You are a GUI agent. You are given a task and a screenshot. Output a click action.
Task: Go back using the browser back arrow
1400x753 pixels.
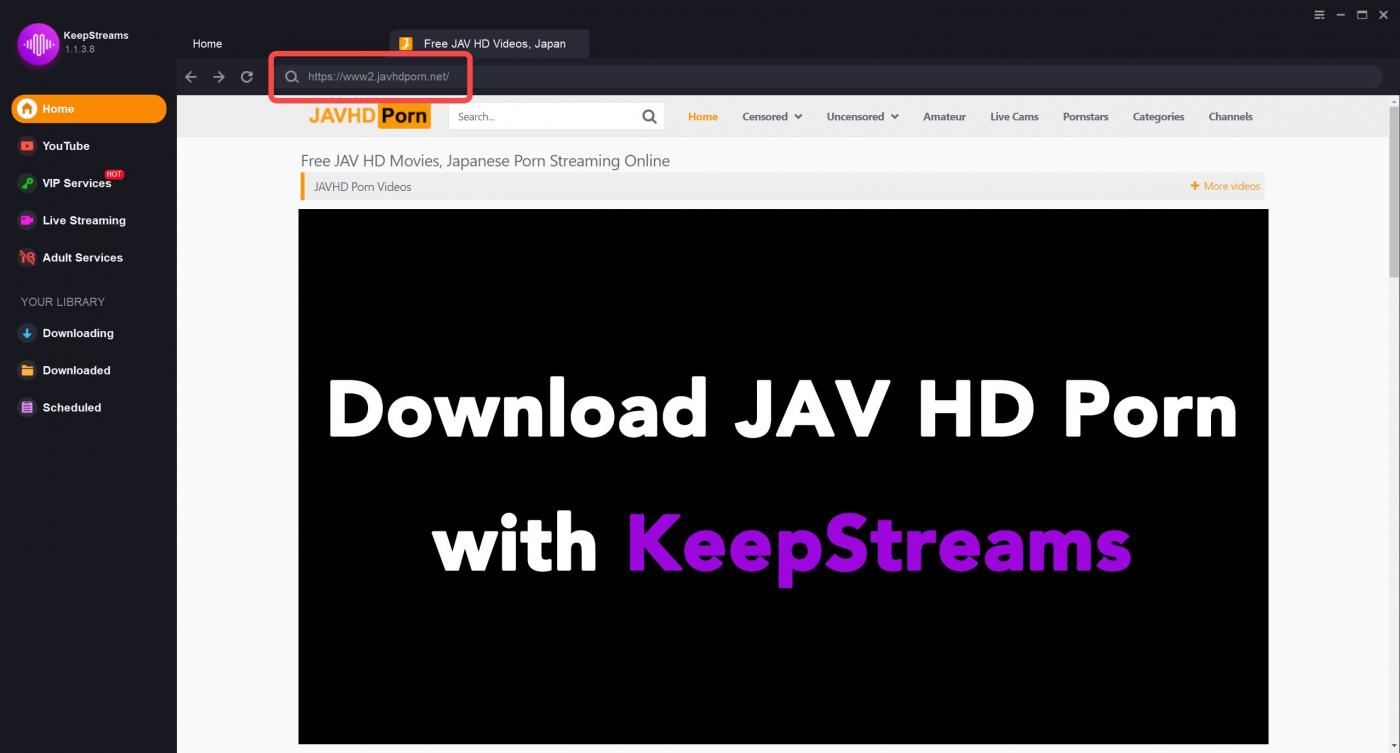coord(191,77)
